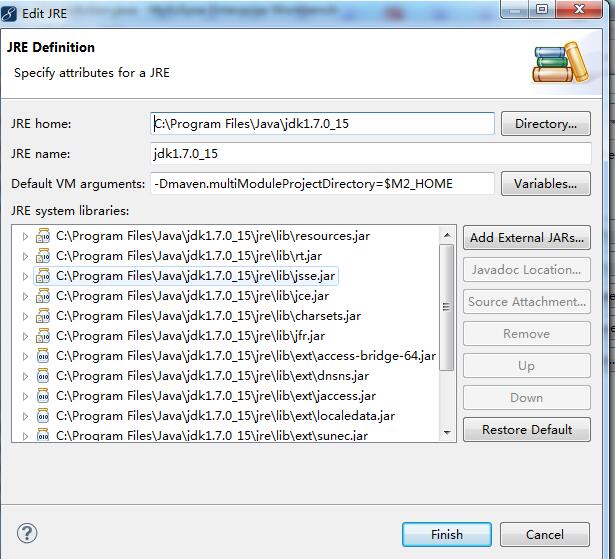Viewport: 615px width, 559px height.
Task: Click the Restore Default button
Action: 527,430
